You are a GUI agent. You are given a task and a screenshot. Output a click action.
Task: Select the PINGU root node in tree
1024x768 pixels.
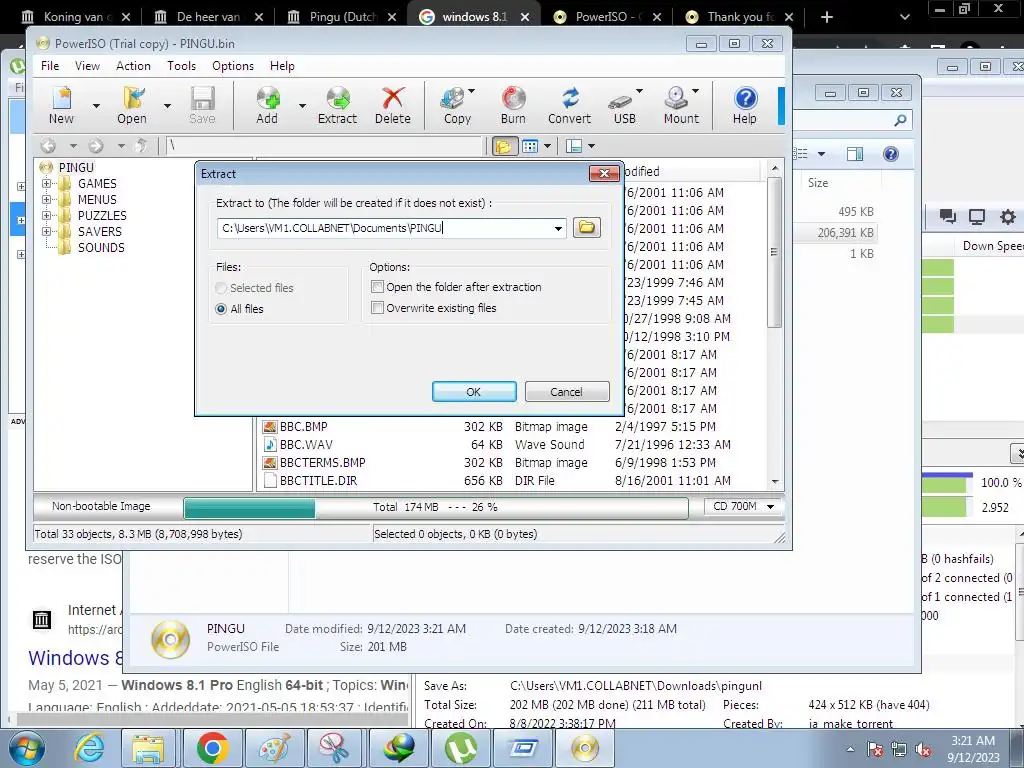[x=76, y=167]
